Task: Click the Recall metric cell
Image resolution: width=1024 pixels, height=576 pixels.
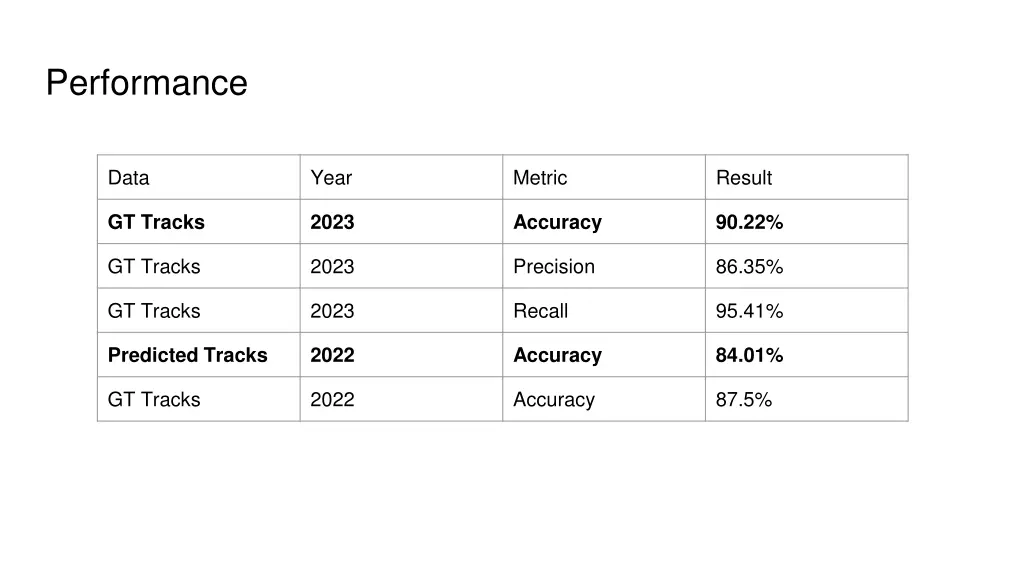Action: click(x=604, y=310)
